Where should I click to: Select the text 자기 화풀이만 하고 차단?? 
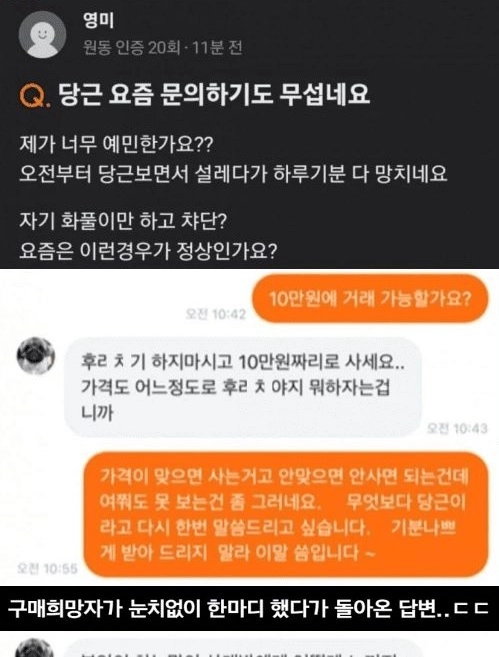point(123,221)
